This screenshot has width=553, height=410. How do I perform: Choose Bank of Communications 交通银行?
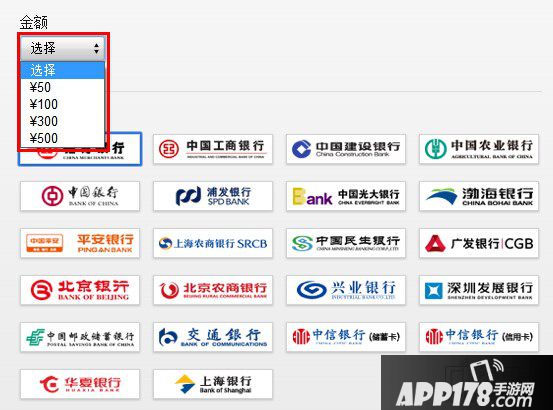tap(213, 337)
